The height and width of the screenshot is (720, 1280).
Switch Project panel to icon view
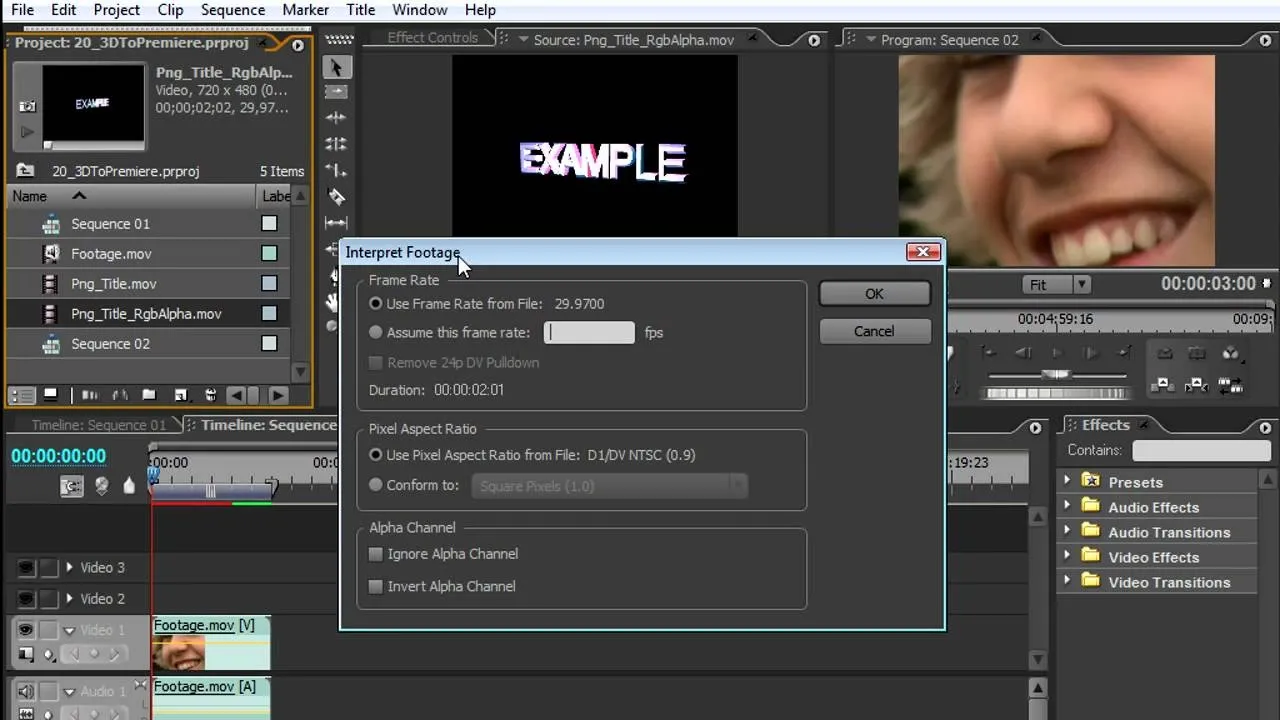point(50,395)
